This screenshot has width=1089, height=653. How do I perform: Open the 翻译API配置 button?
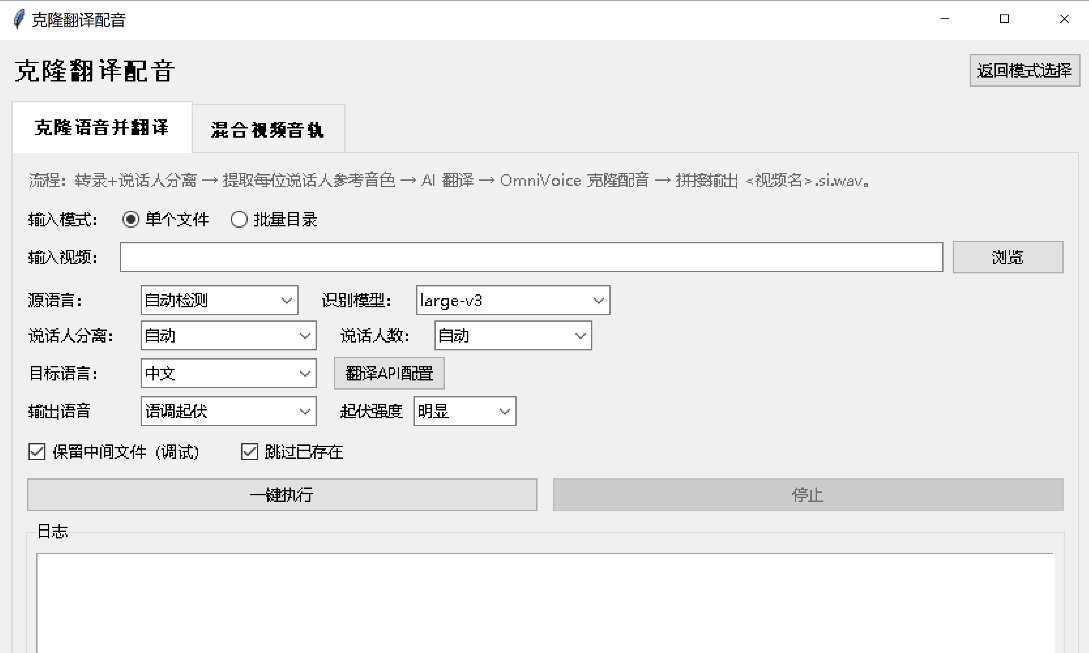pos(389,373)
